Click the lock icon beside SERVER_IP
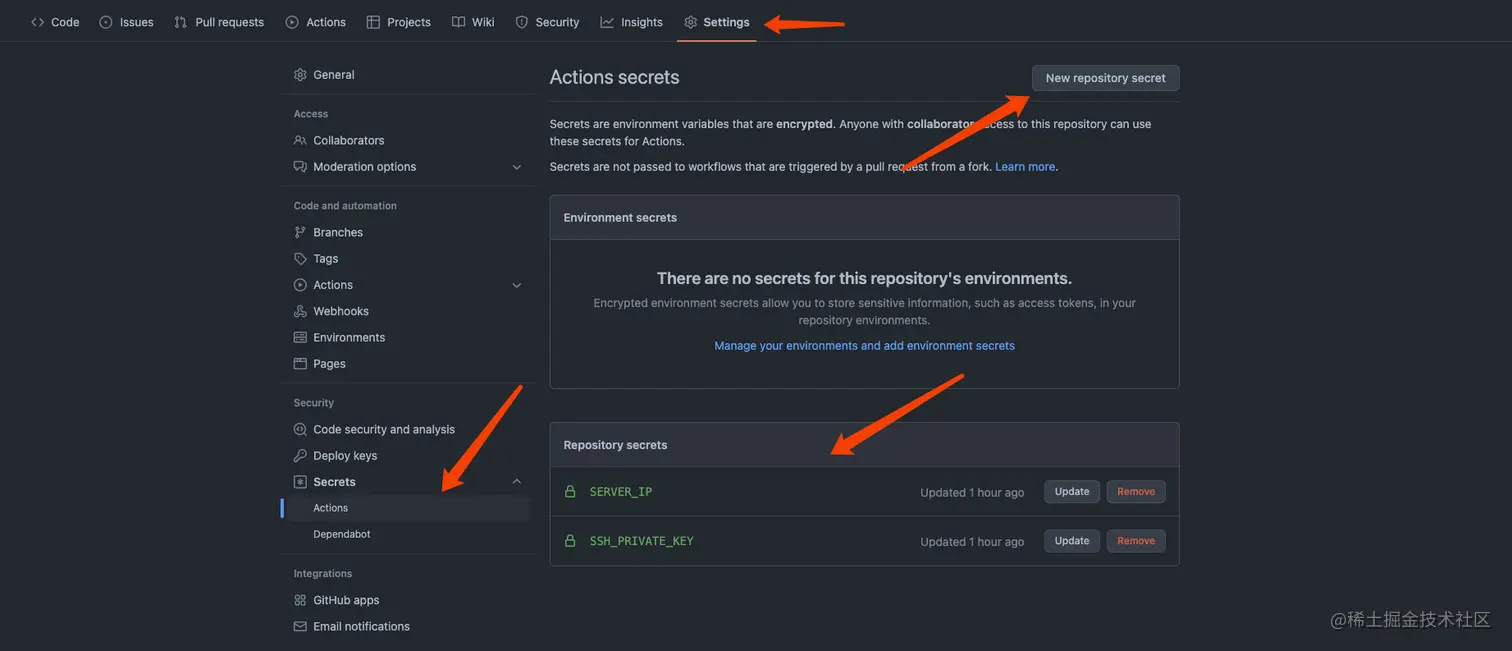The width and height of the screenshot is (1512, 651). click(570, 492)
